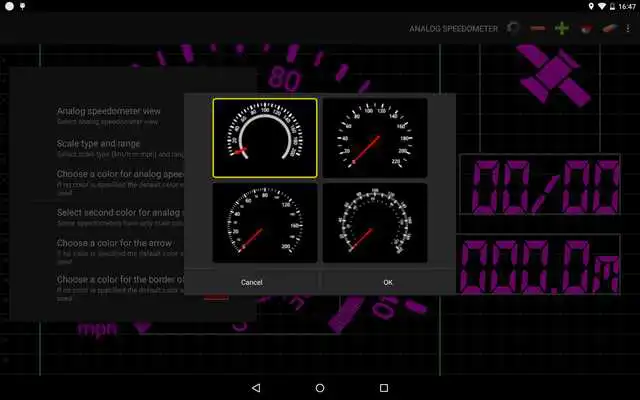Tap the rotate/refresh icon in toolbar
The width and height of the screenshot is (640, 400).
coord(513,28)
